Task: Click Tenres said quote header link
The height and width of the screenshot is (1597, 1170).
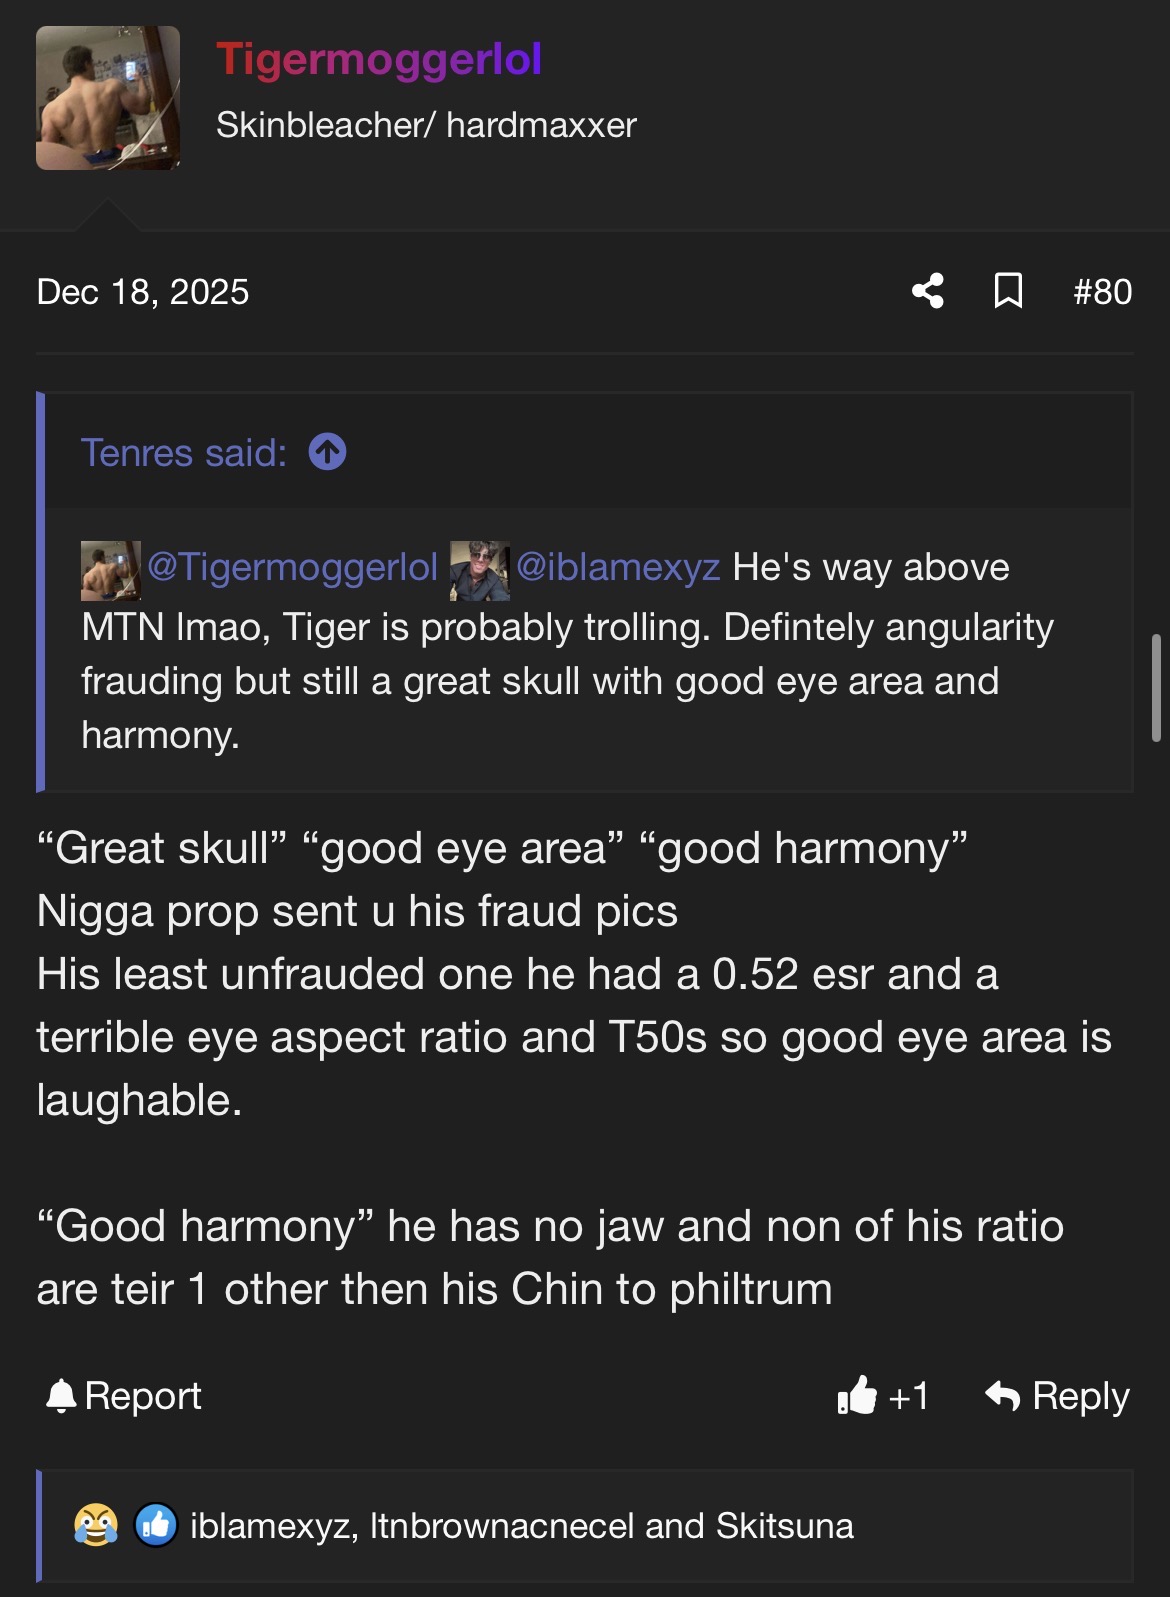Action: [x=184, y=453]
